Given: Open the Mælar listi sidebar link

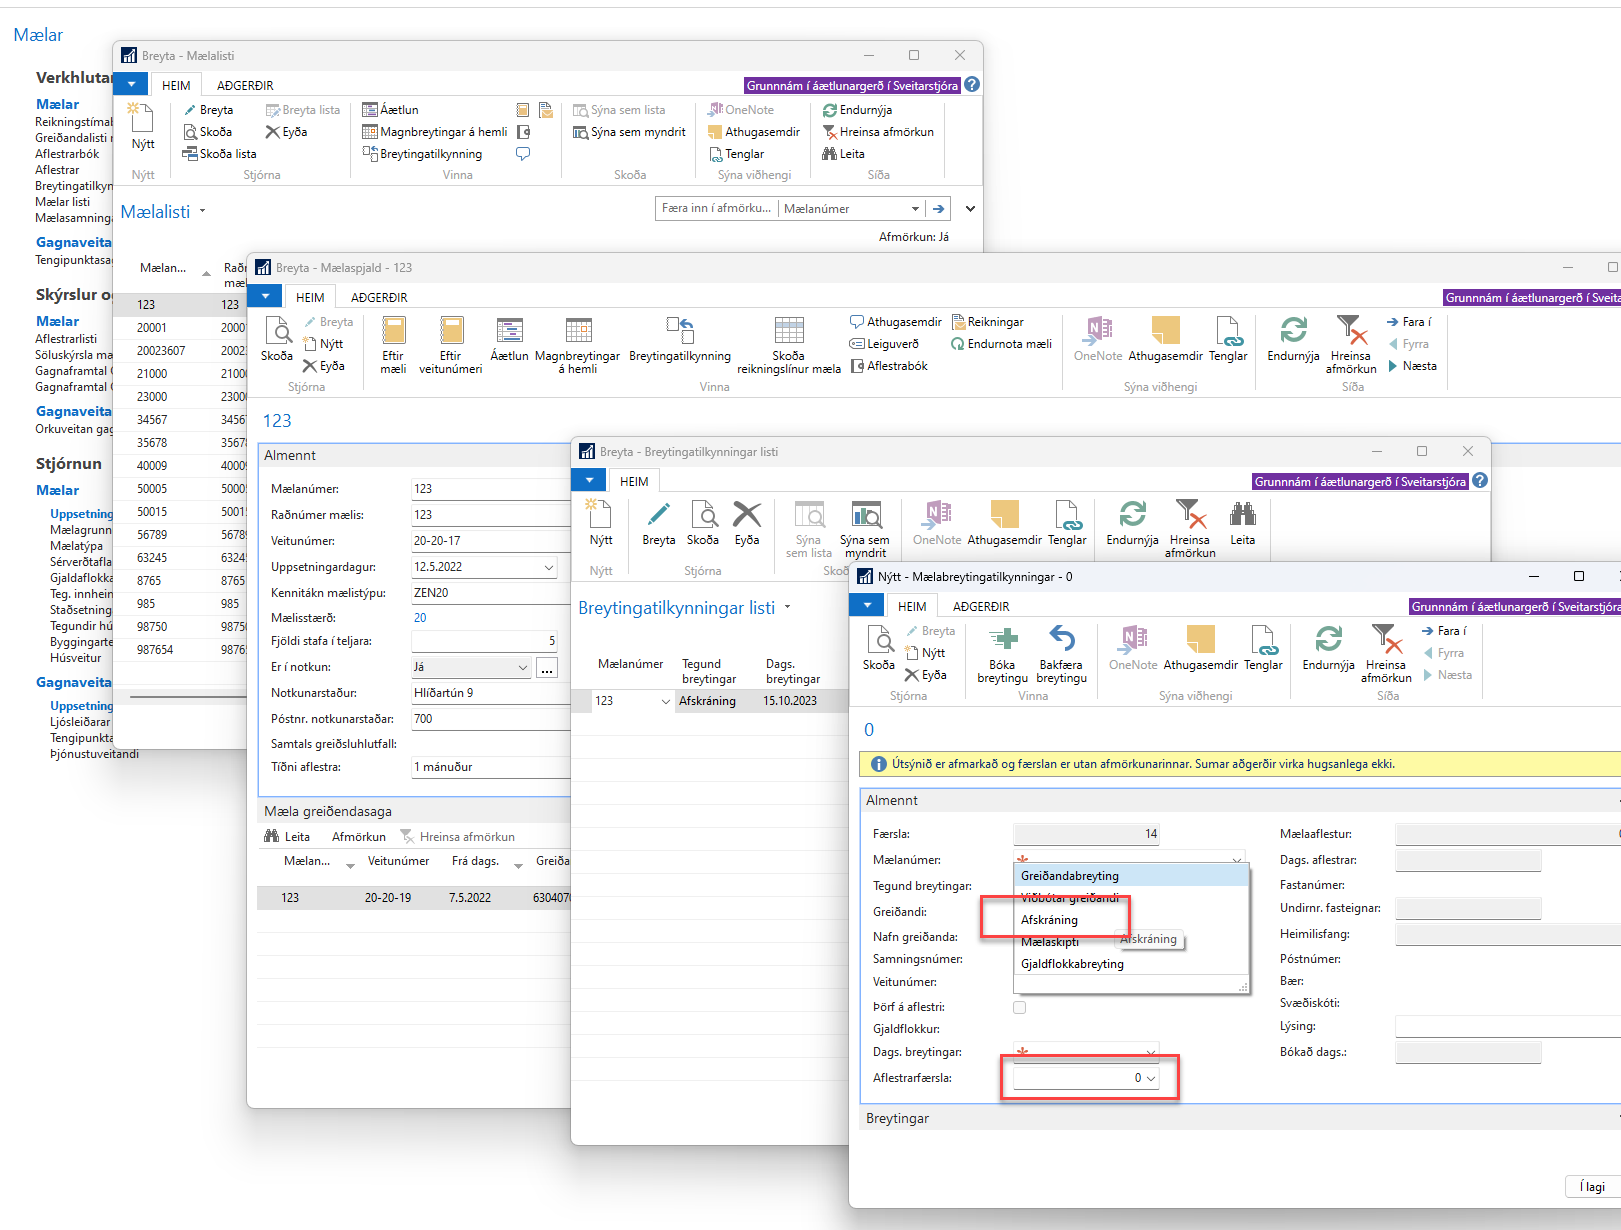Looking at the screenshot, I should 62,202.
